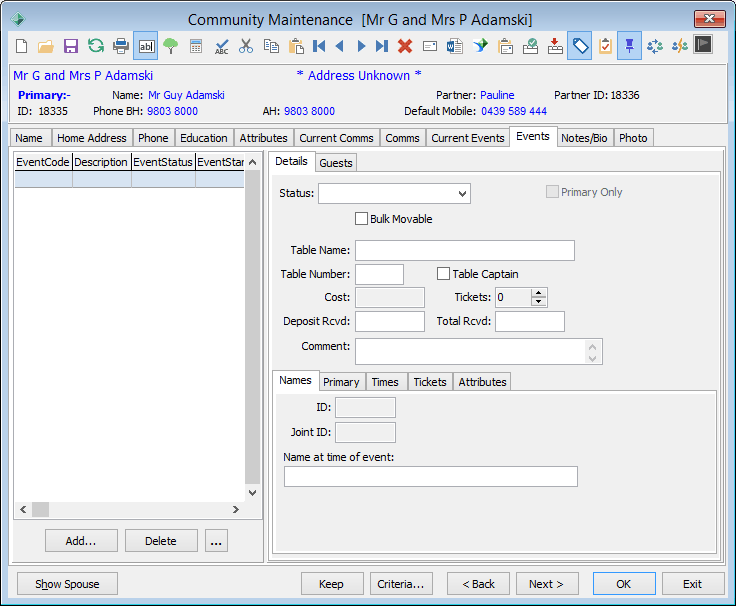Click the Table Name input field
The image size is (736, 606).
click(465, 250)
